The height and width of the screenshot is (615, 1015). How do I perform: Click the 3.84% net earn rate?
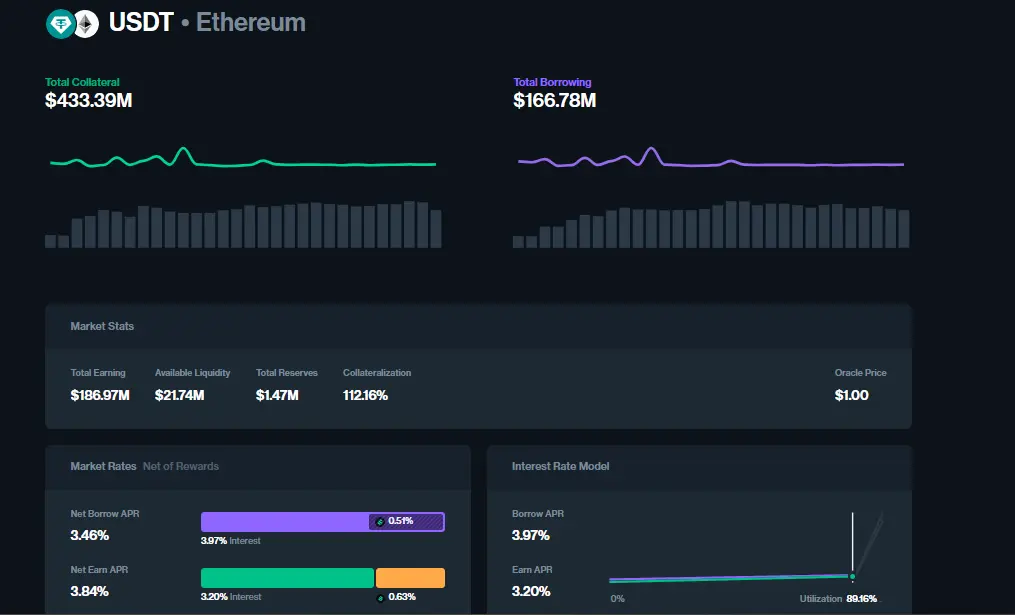coord(90,591)
